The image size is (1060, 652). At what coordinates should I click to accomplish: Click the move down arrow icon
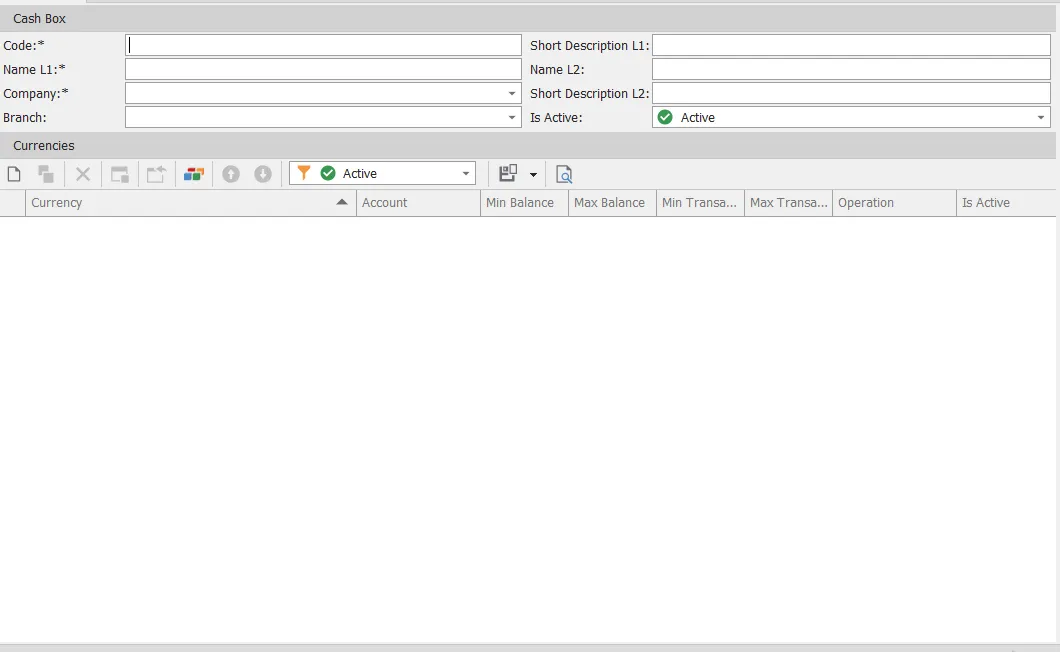click(x=263, y=174)
